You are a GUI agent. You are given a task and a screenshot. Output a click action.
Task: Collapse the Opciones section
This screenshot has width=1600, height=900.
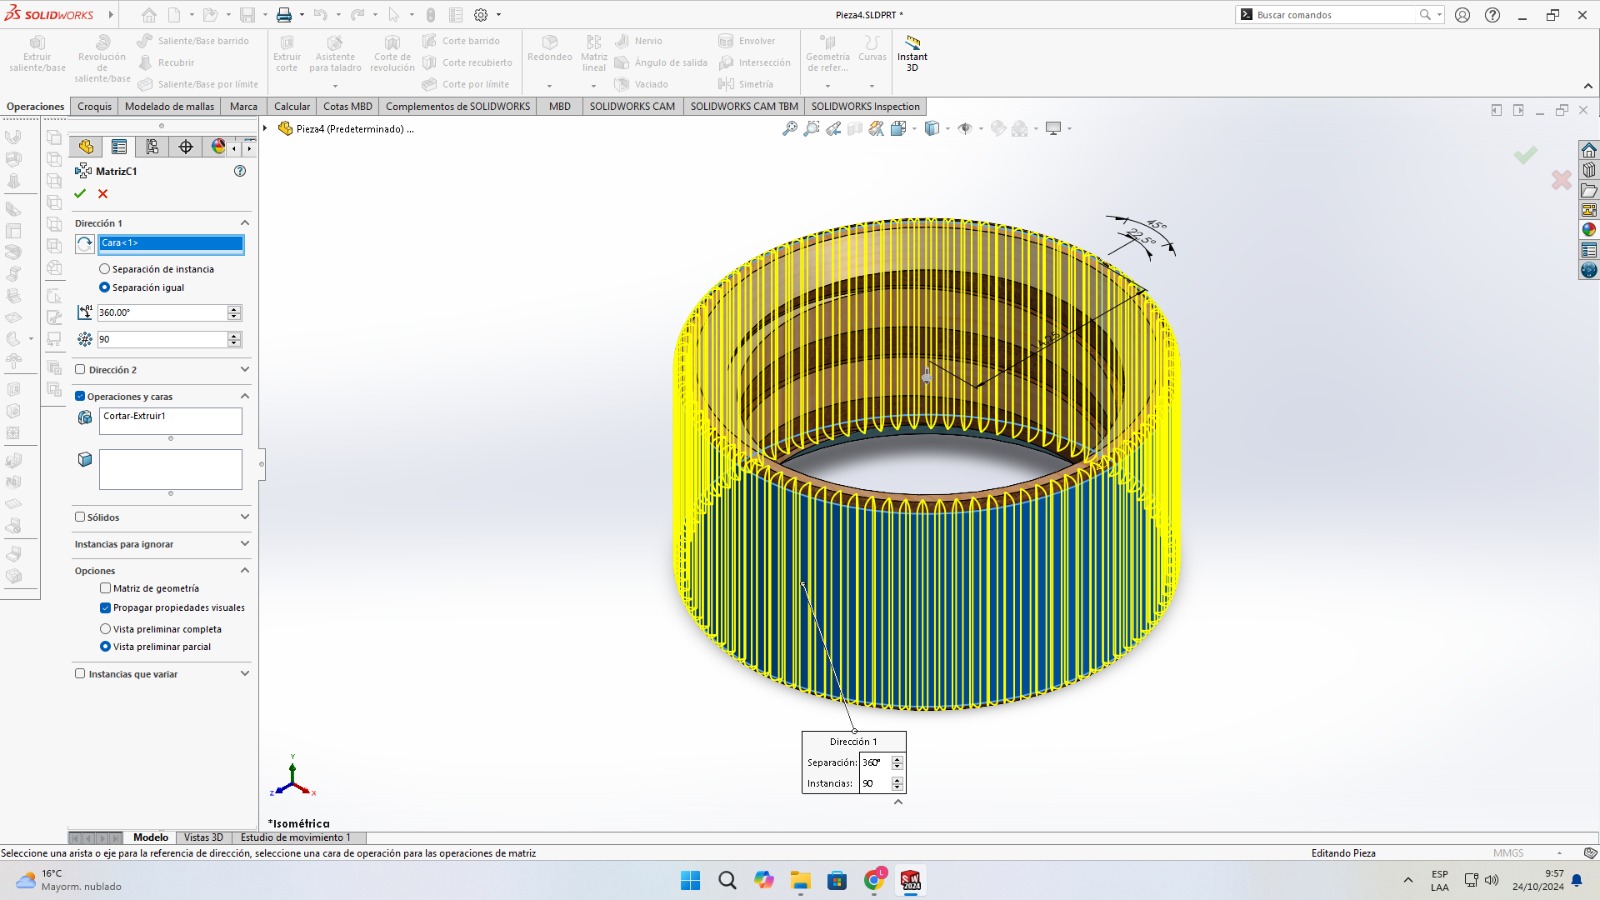coord(245,571)
